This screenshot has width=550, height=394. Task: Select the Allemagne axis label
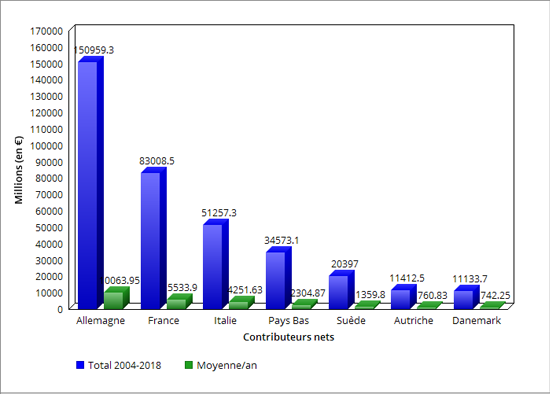click(101, 321)
